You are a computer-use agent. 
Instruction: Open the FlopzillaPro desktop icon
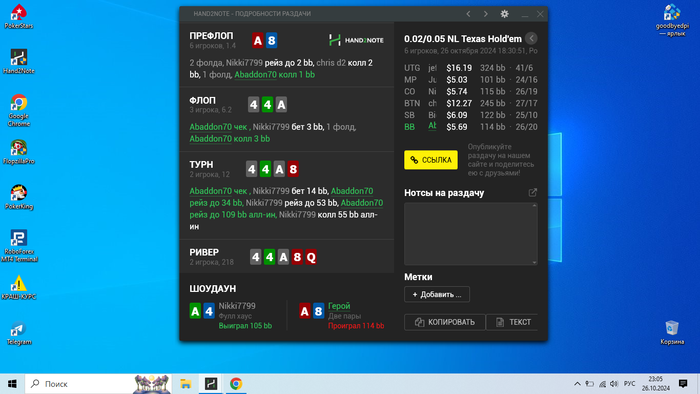(x=18, y=152)
